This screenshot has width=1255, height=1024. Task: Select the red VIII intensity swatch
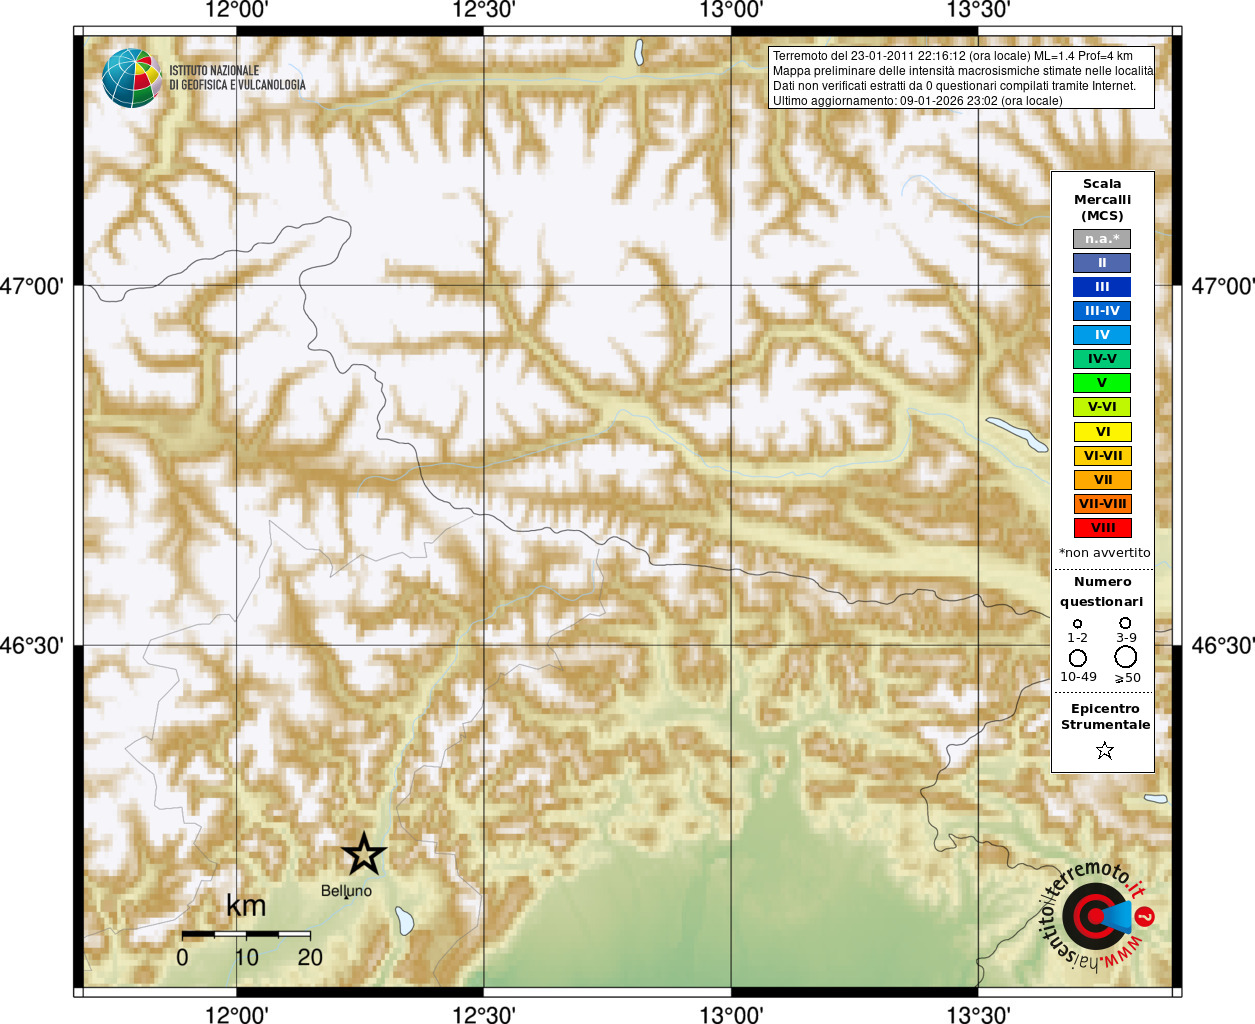(x=1102, y=528)
